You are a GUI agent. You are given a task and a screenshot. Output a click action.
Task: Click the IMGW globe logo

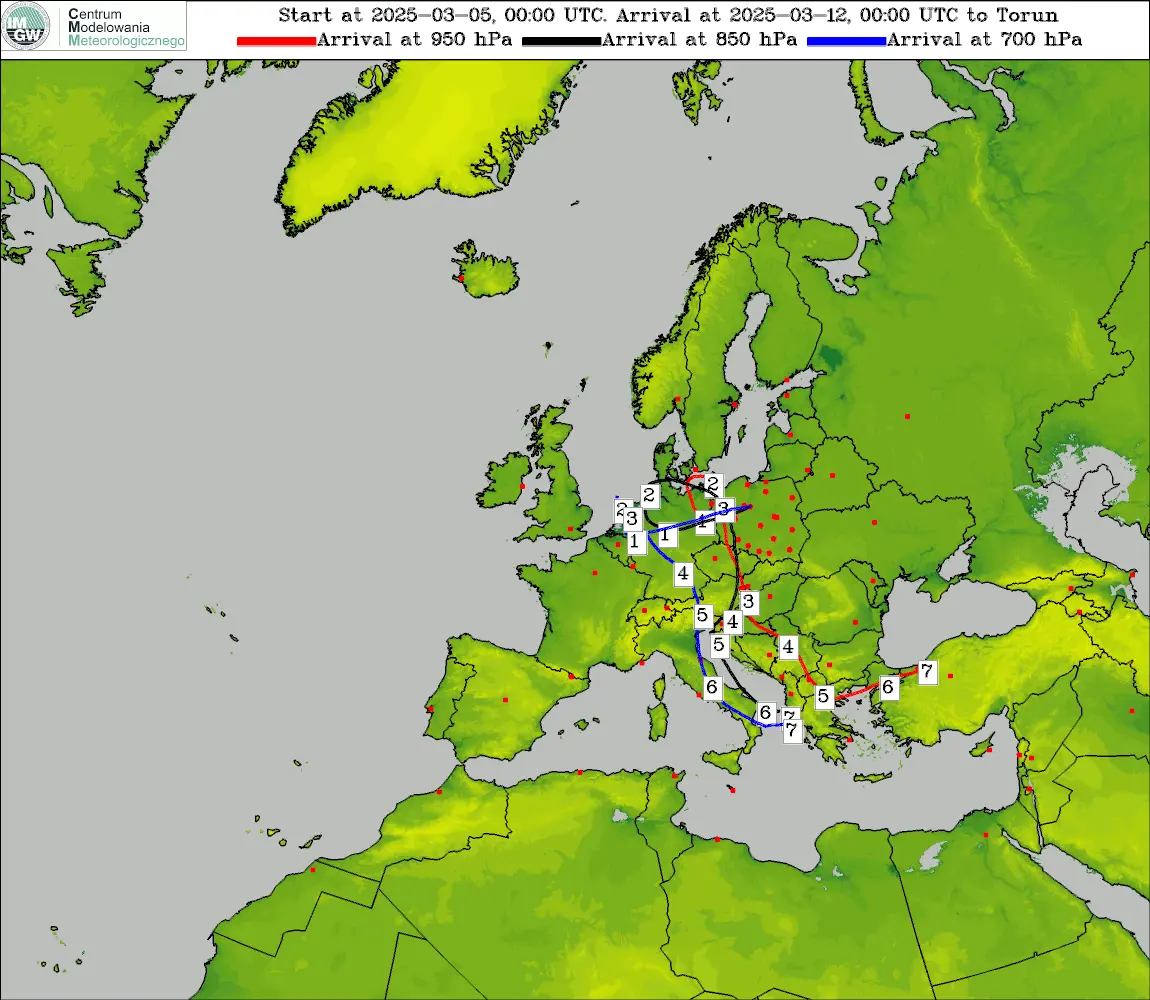click(x=26, y=26)
